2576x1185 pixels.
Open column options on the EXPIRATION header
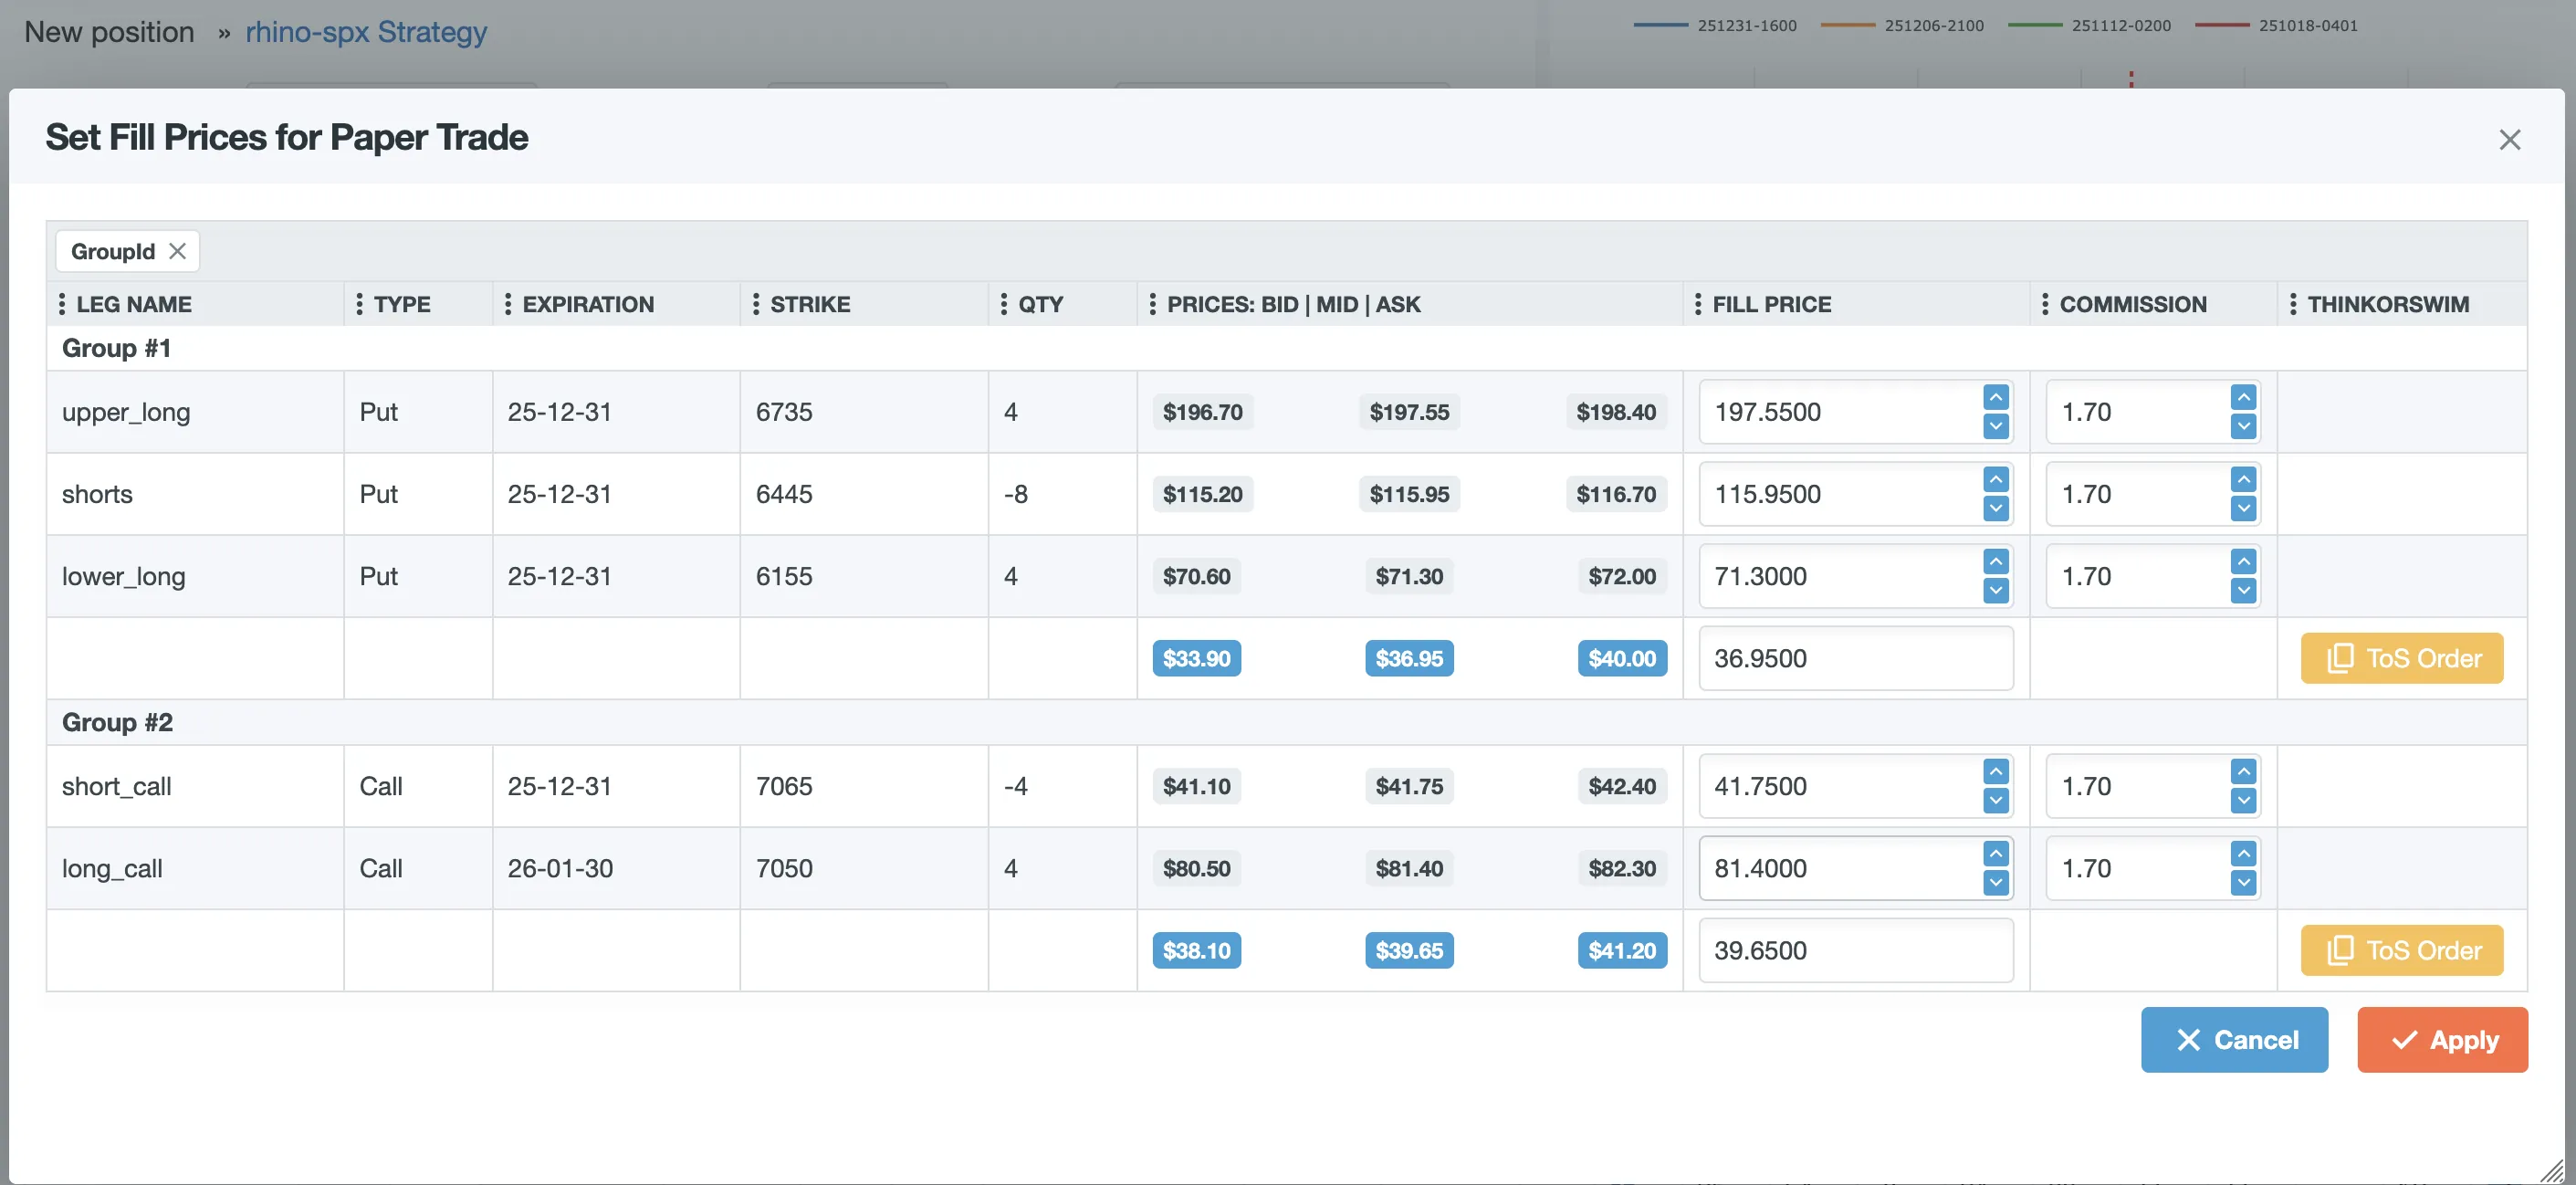(508, 304)
